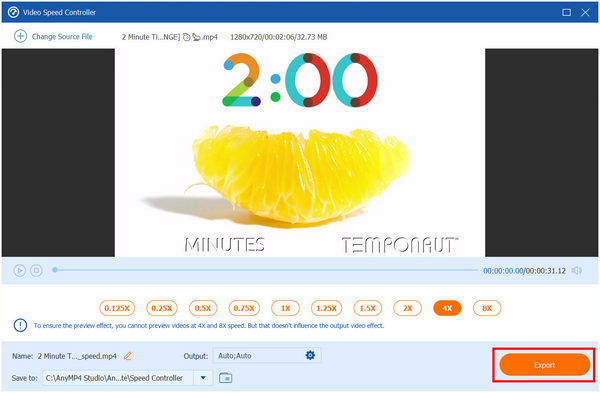Click the playback progress slider handle
This screenshot has width=600, height=393.
point(55,270)
